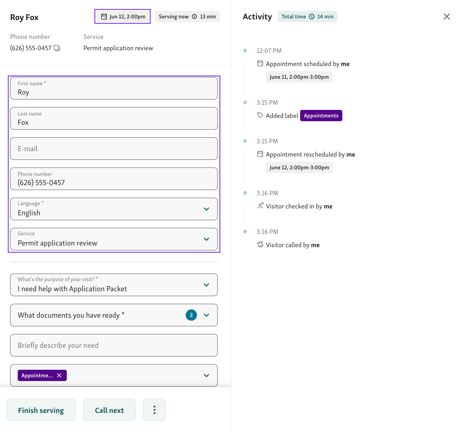Expand the purpose of your visit dropdown
Screen dimensions: 461x432
tap(206, 285)
